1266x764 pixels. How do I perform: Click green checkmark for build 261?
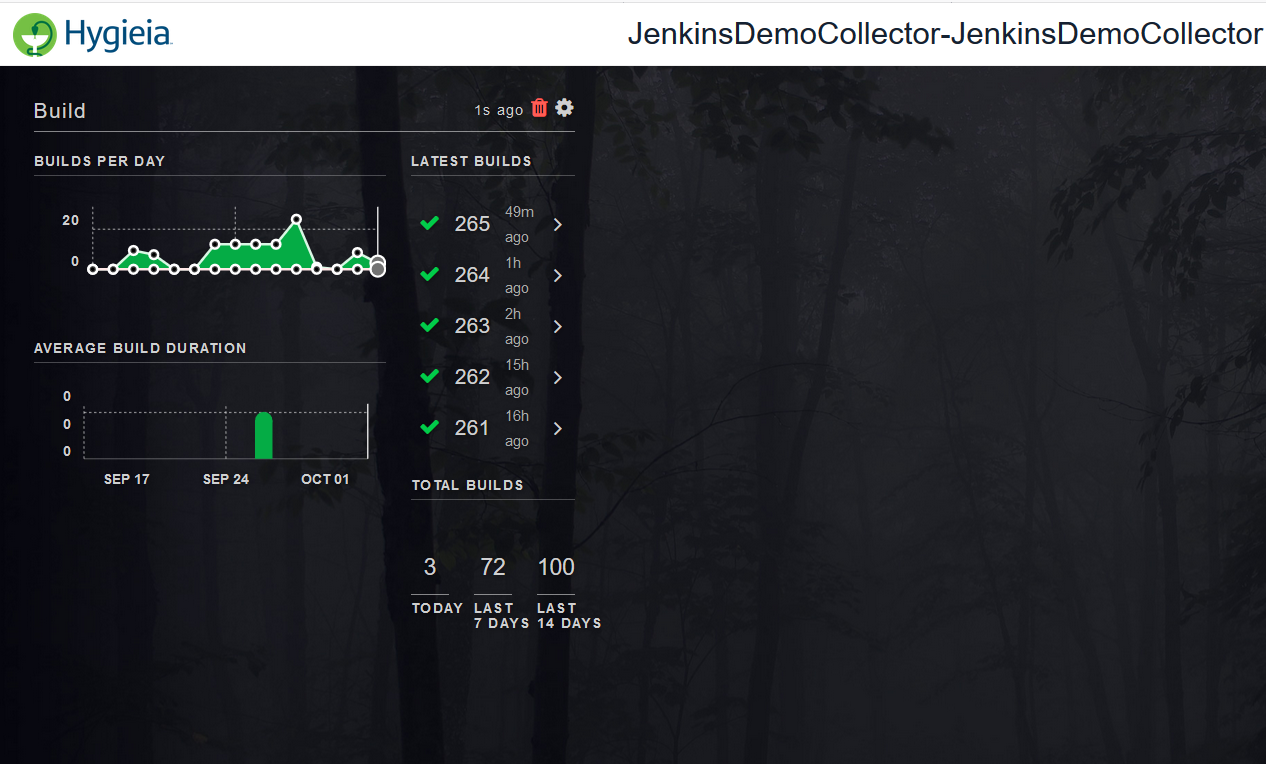click(x=430, y=427)
